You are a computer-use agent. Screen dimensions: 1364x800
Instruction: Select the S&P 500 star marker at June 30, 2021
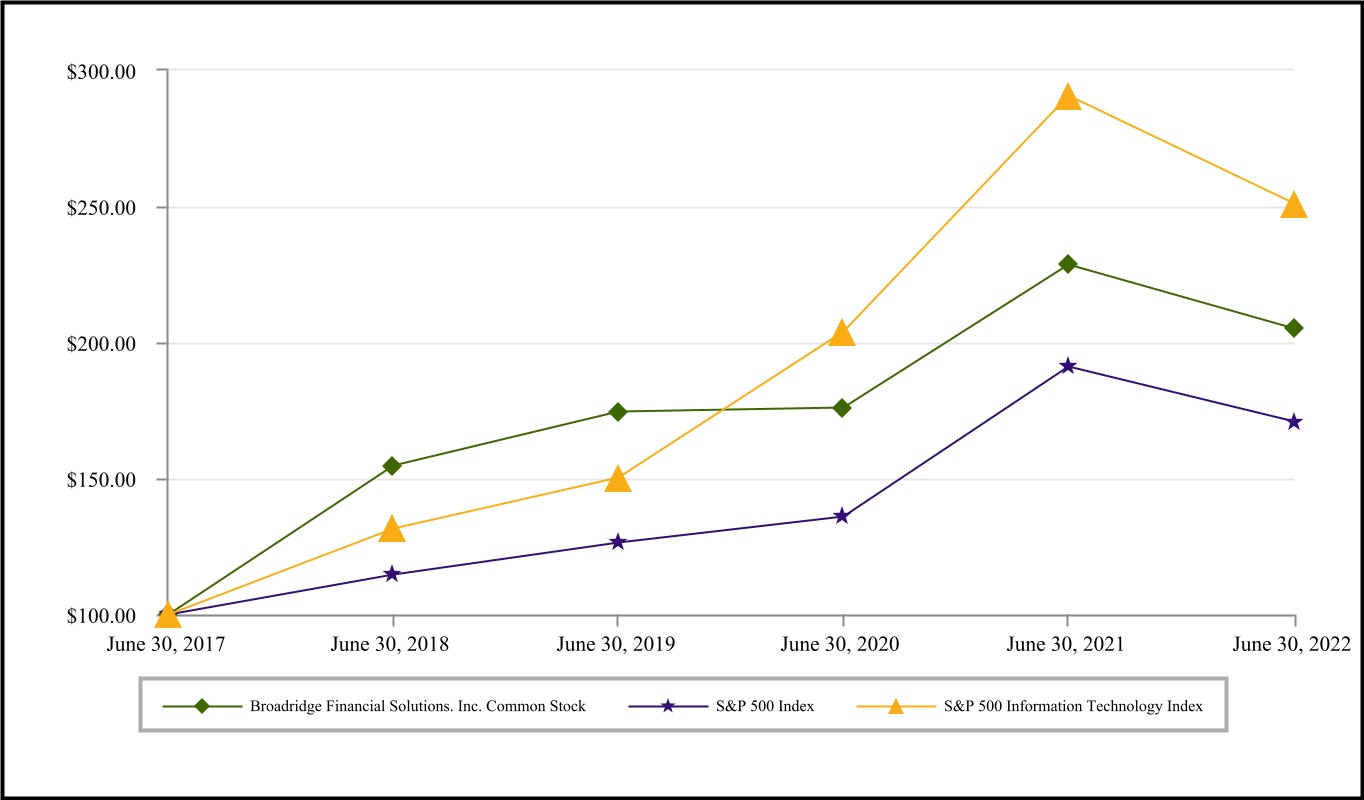1068,366
